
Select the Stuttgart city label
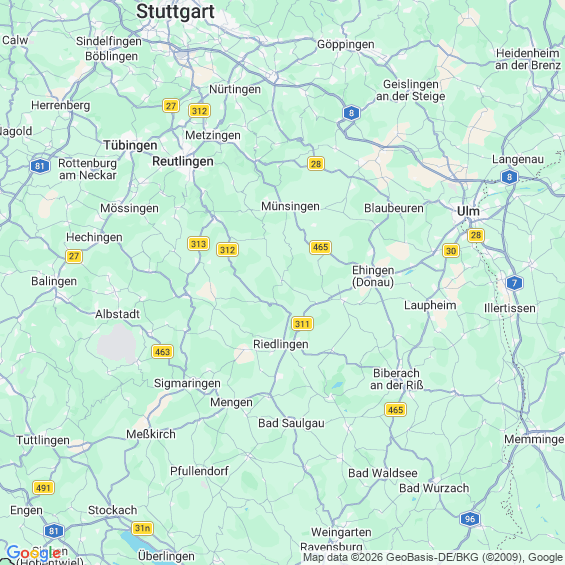[x=175, y=11]
